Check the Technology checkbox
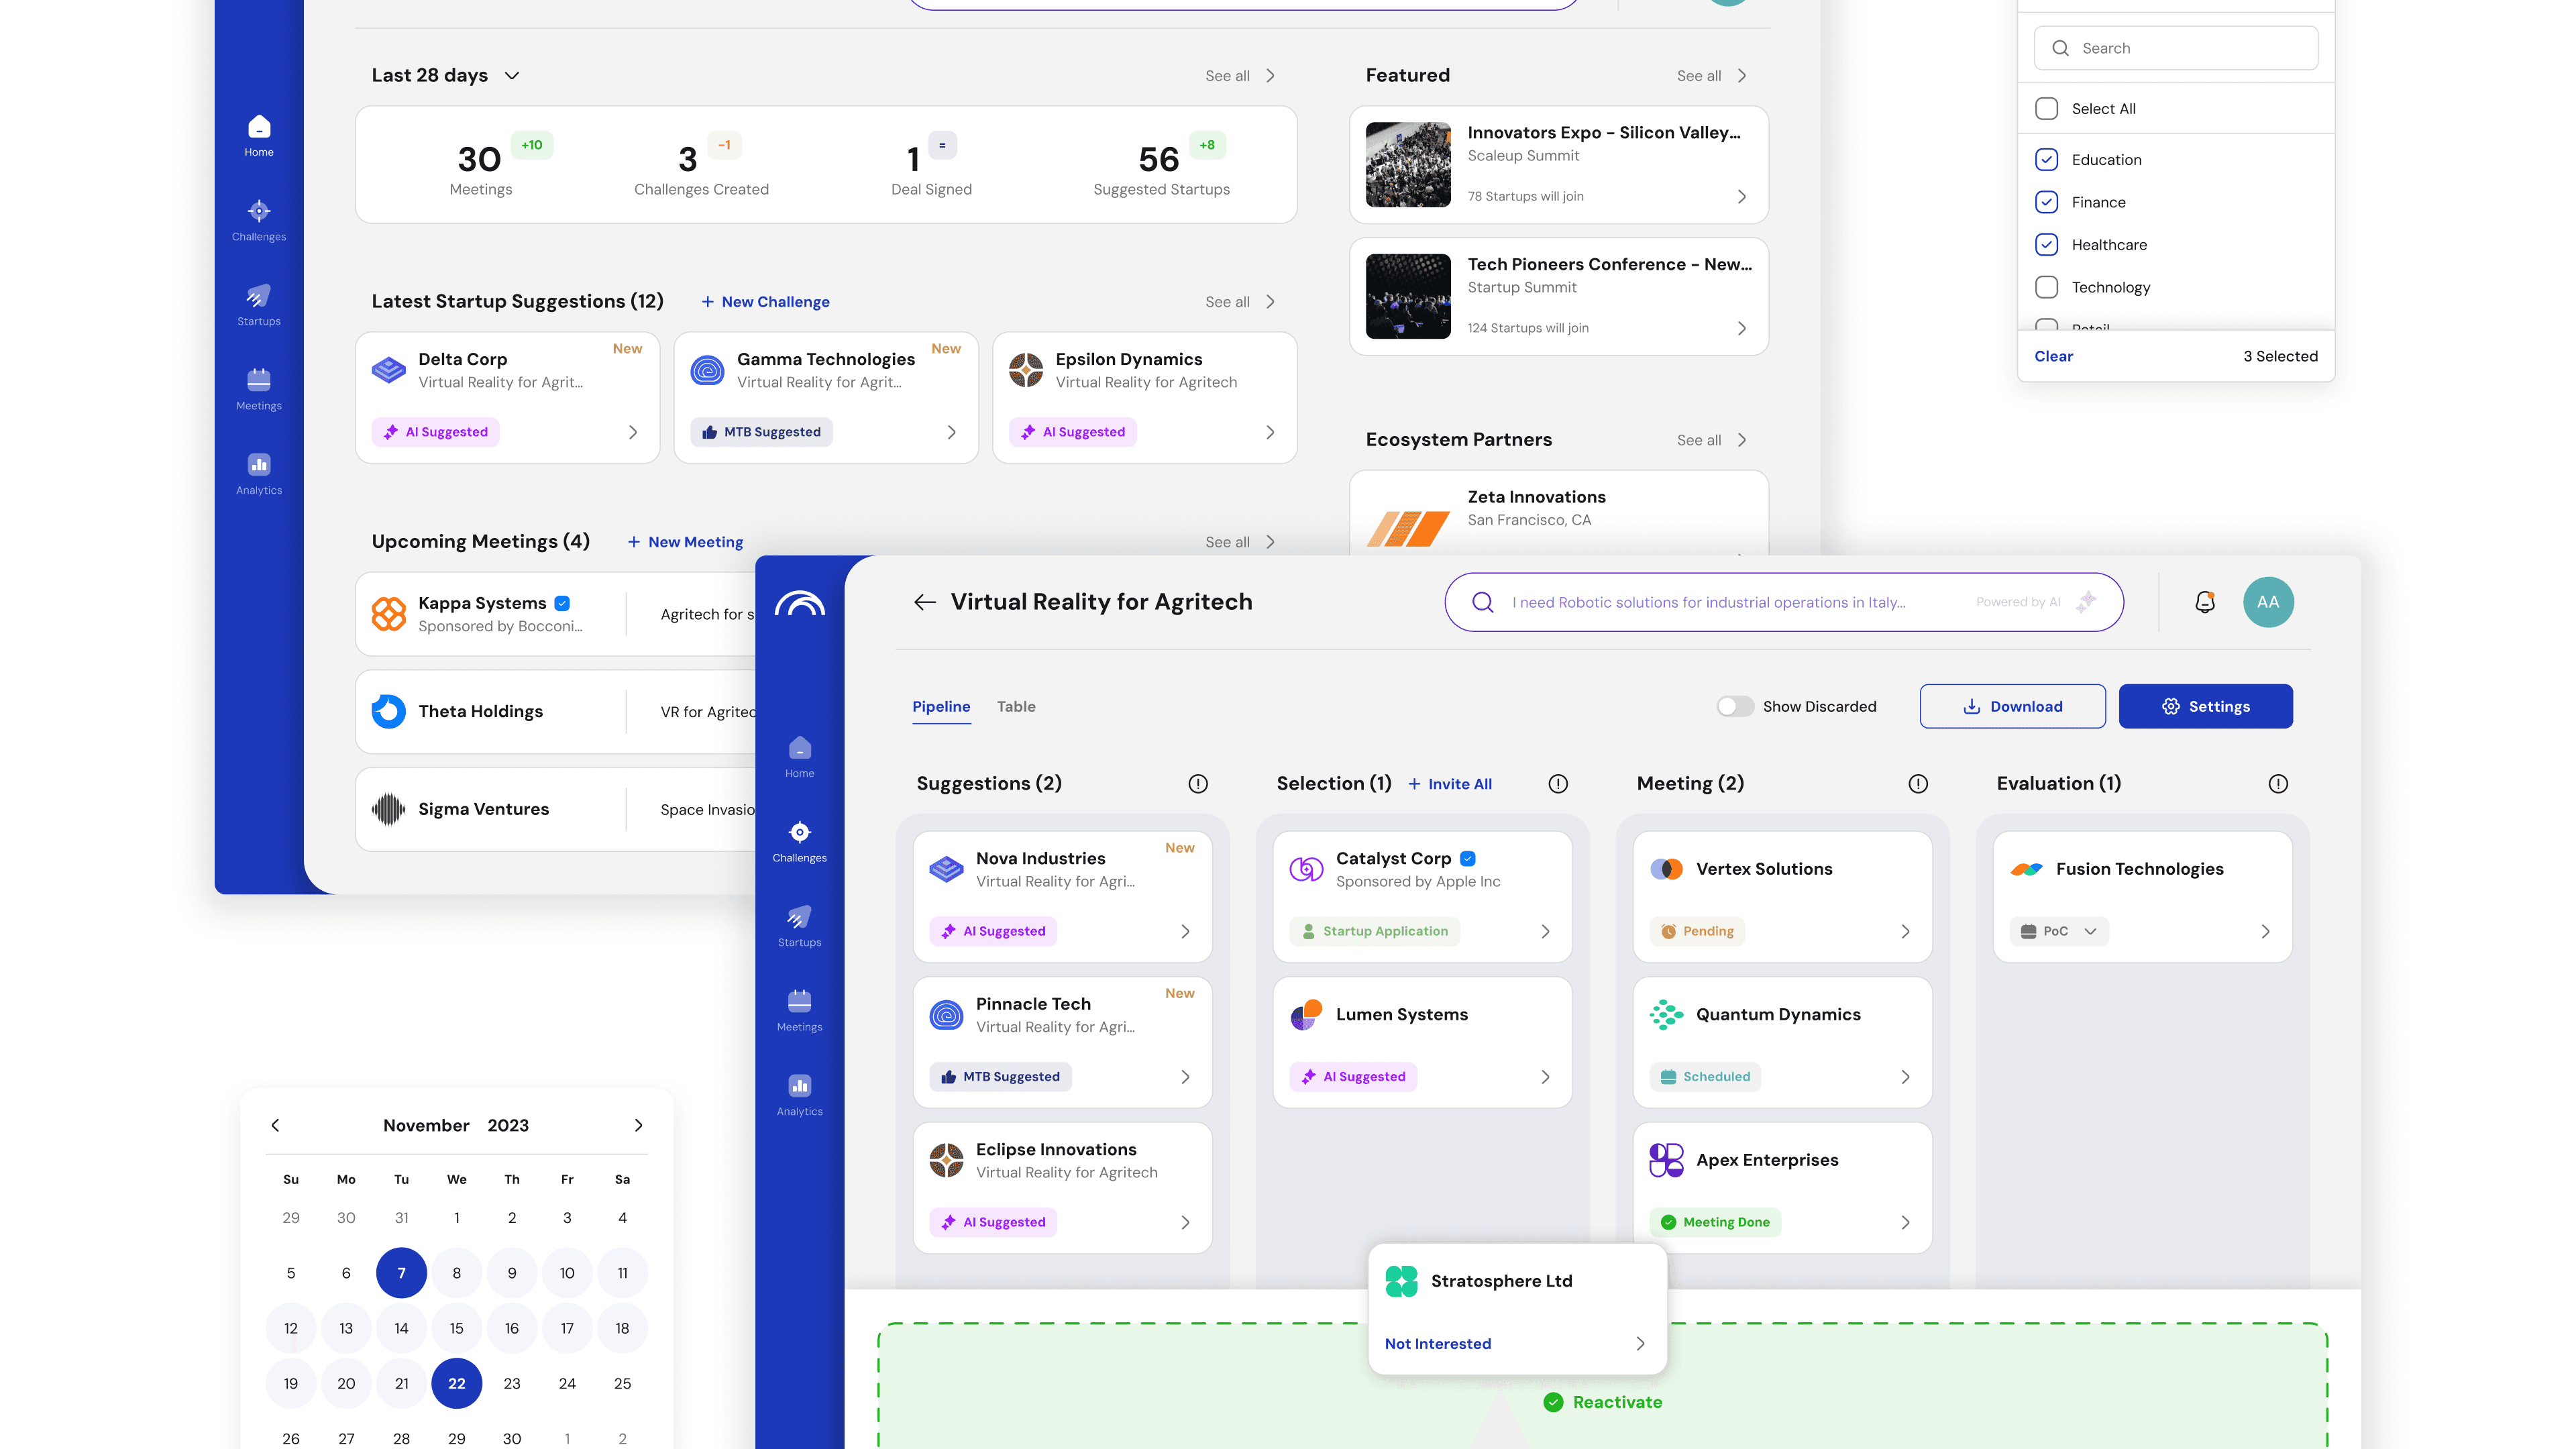The height and width of the screenshot is (1449, 2576). [x=2046, y=287]
